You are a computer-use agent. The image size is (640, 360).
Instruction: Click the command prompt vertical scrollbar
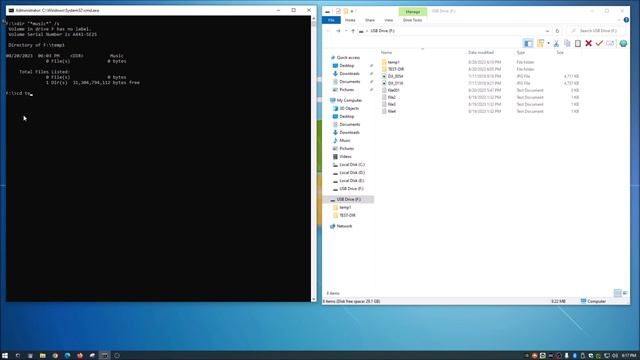click(x=313, y=159)
